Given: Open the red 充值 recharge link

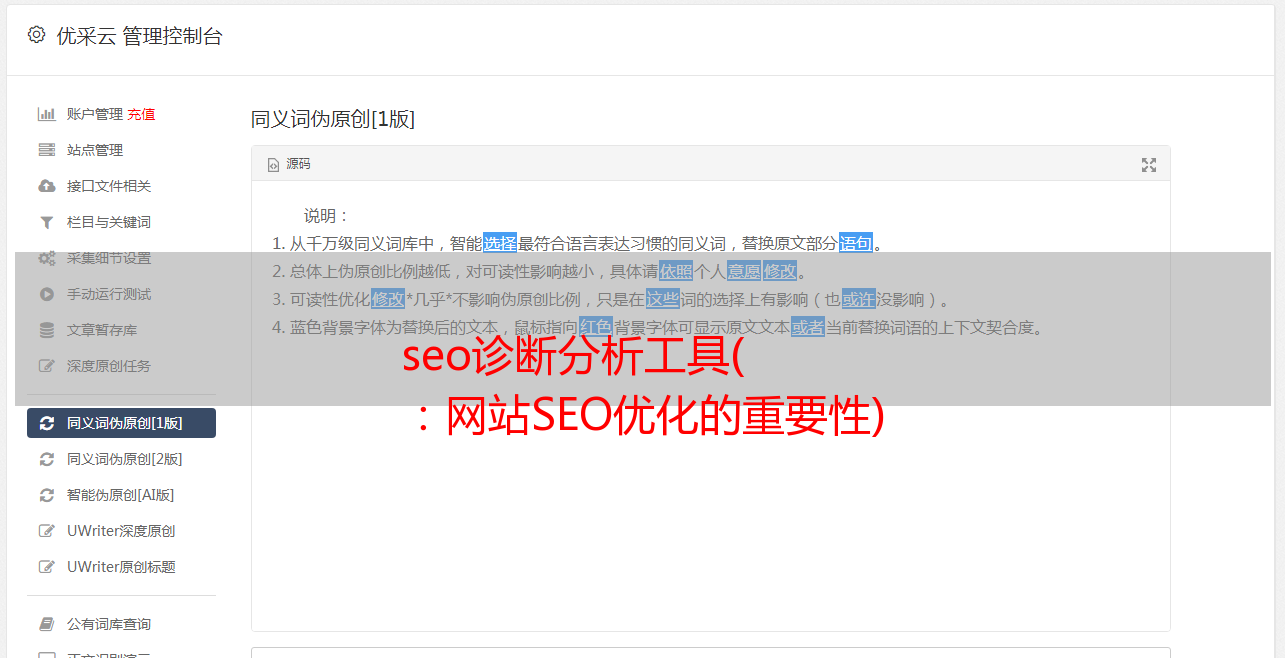Looking at the screenshot, I should [141, 114].
